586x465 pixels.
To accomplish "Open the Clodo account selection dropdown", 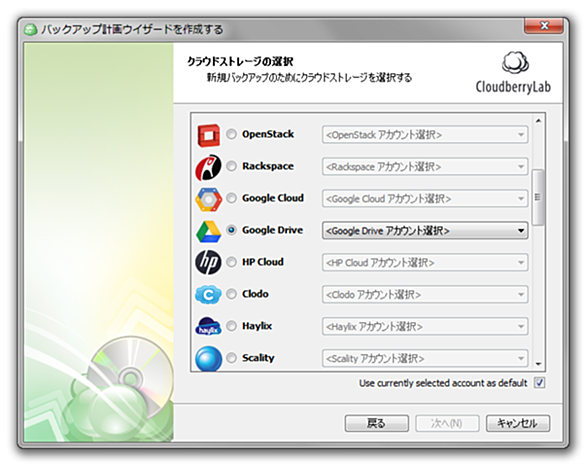I will [425, 295].
